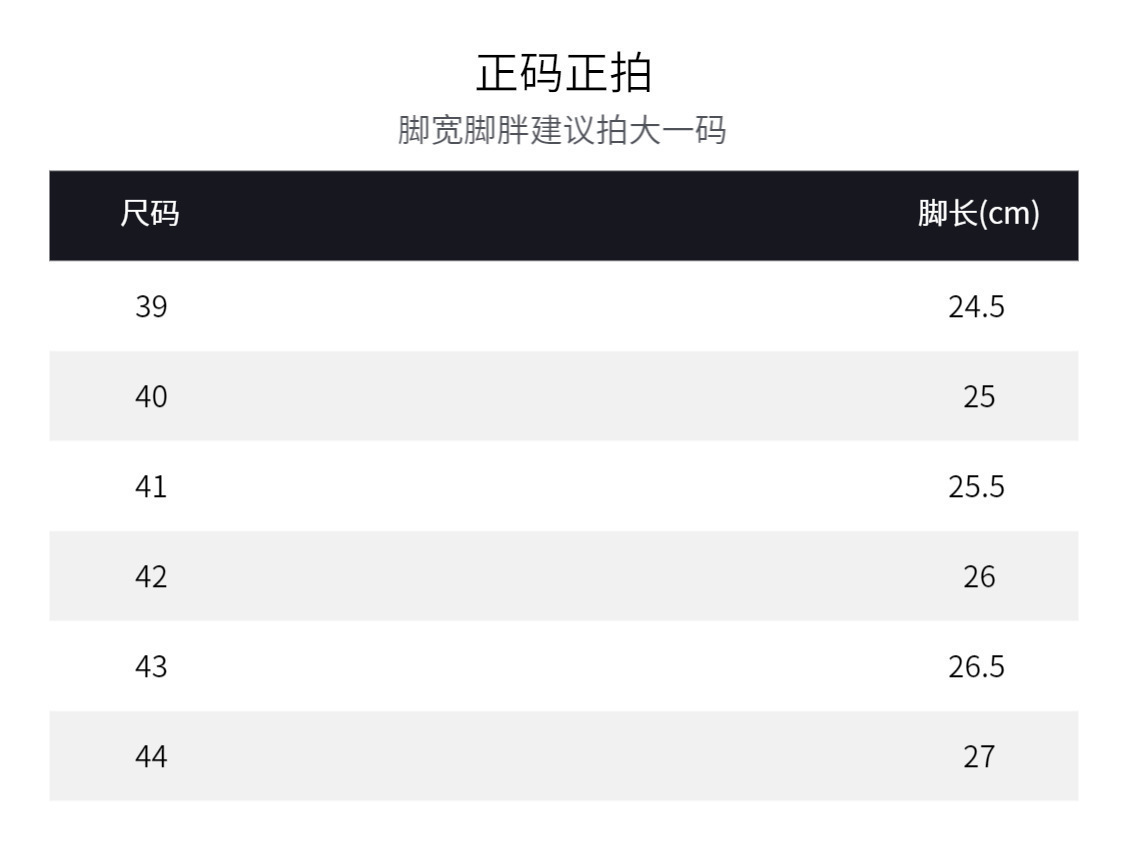Click the 25 foot length value
Image resolution: width=1125 pixels, height=847 pixels.
point(979,397)
